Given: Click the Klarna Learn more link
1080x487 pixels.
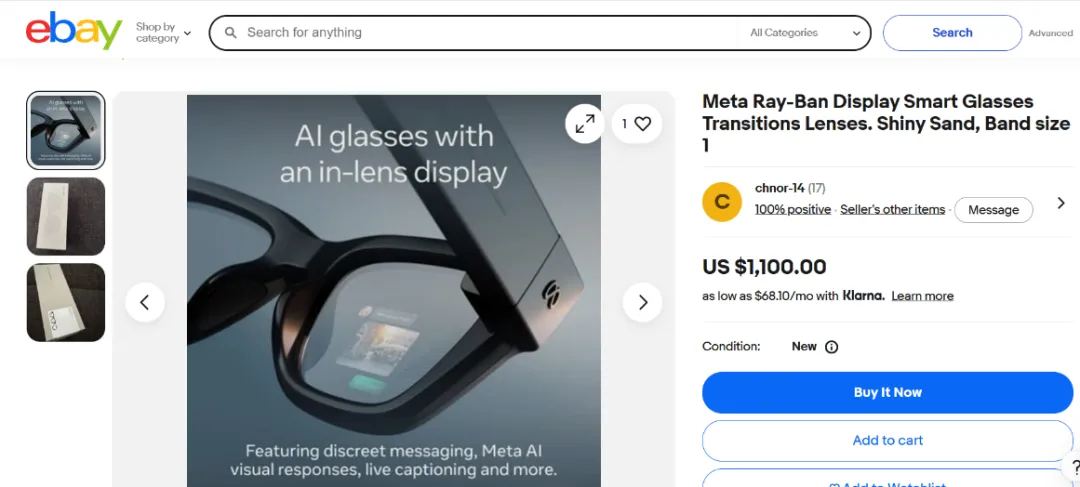Looking at the screenshot, I should tap(922, 296).
